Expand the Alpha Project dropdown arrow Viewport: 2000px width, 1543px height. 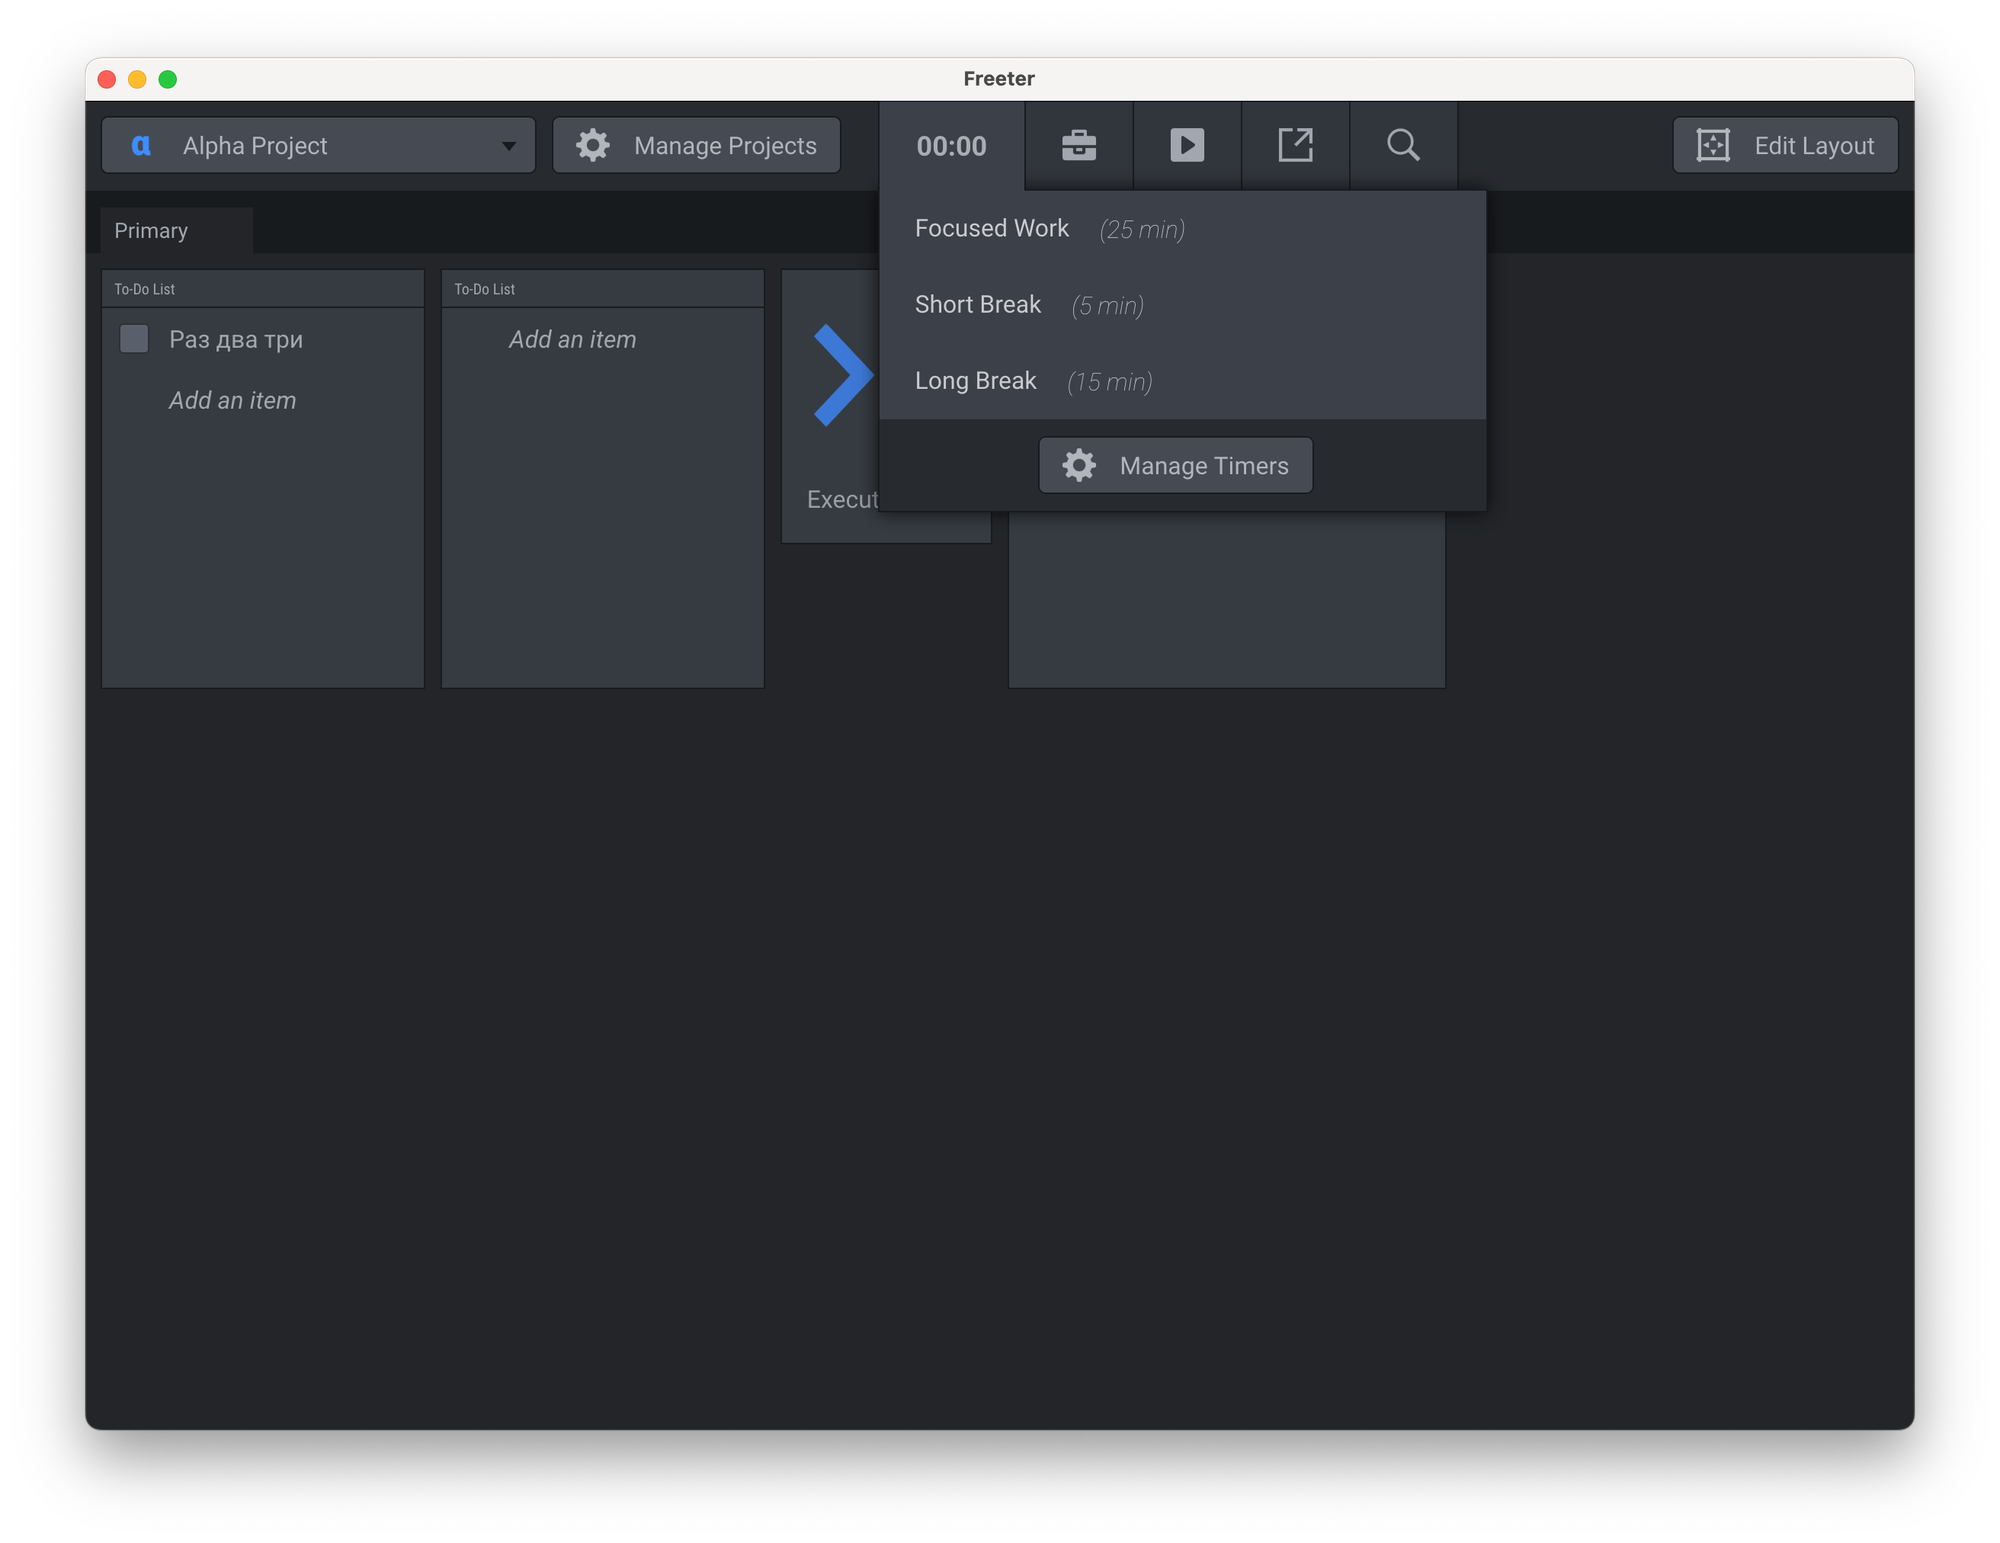click(508, 146)
